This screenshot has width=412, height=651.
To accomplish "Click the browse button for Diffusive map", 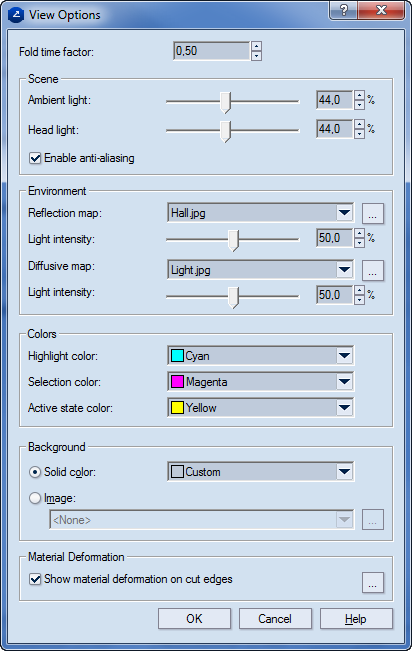I will point(373,270).
